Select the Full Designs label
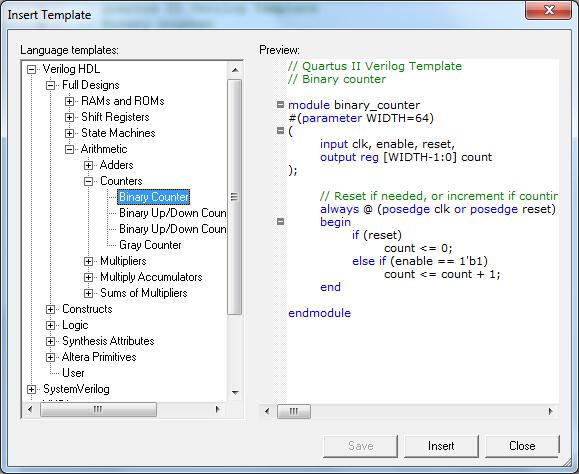This screenshot has height=474, width=579. [90, 85]
